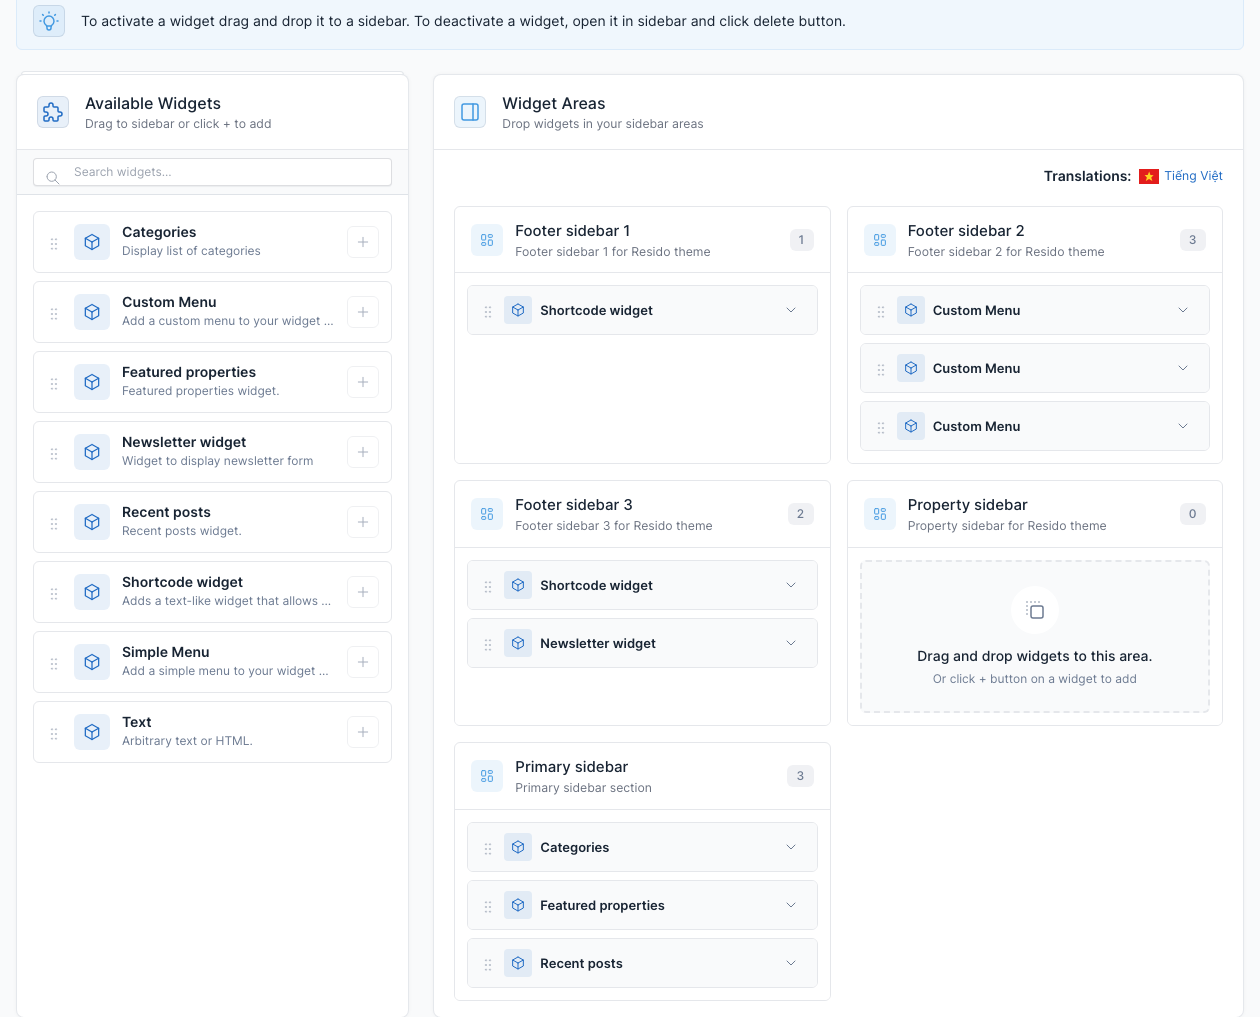Focus the Search widgets input field
Image resolution: width=1260 pixels, height=1017 pixels.
212,172
